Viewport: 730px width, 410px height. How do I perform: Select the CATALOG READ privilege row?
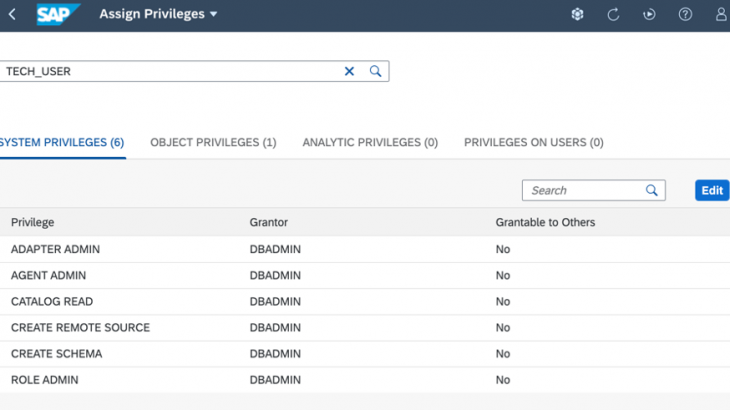coord(52,302)
